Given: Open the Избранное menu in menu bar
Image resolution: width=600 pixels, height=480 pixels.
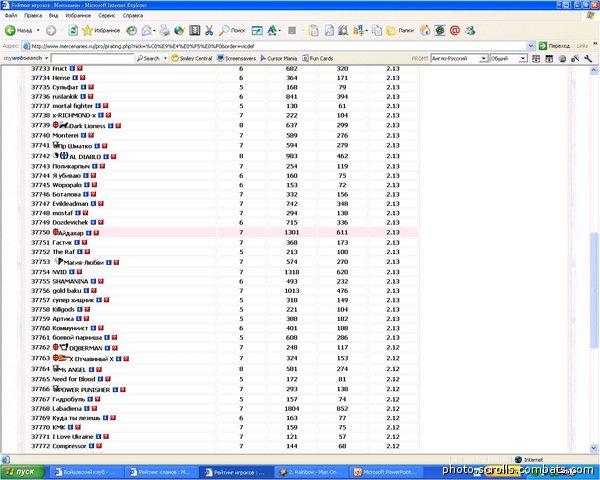Looking at the screenshot, I should [78, 15].
